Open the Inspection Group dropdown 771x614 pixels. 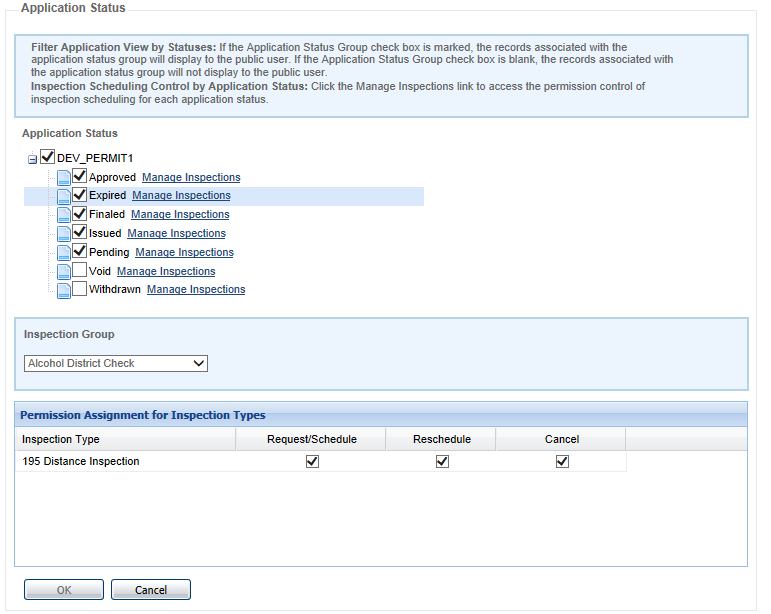pyautogui.click(x=116, y=363)
